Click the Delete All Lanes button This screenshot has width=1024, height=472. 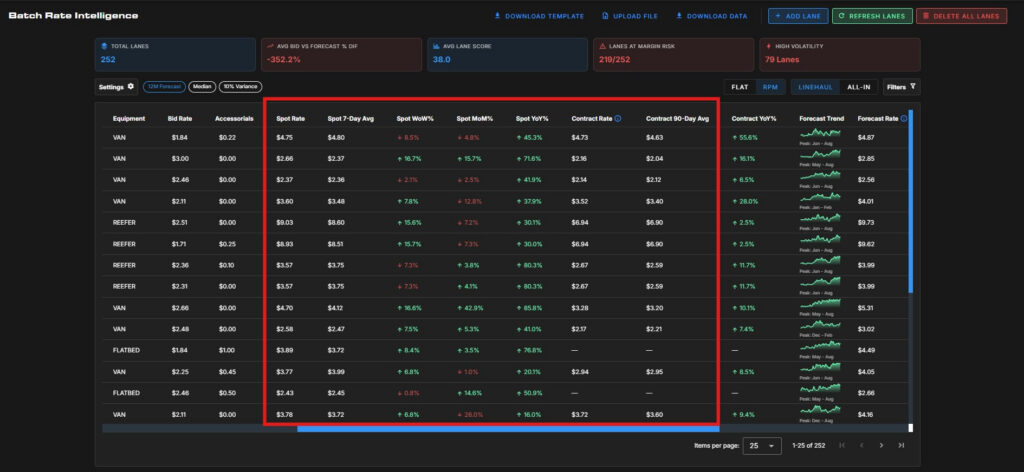pos(961,16)
